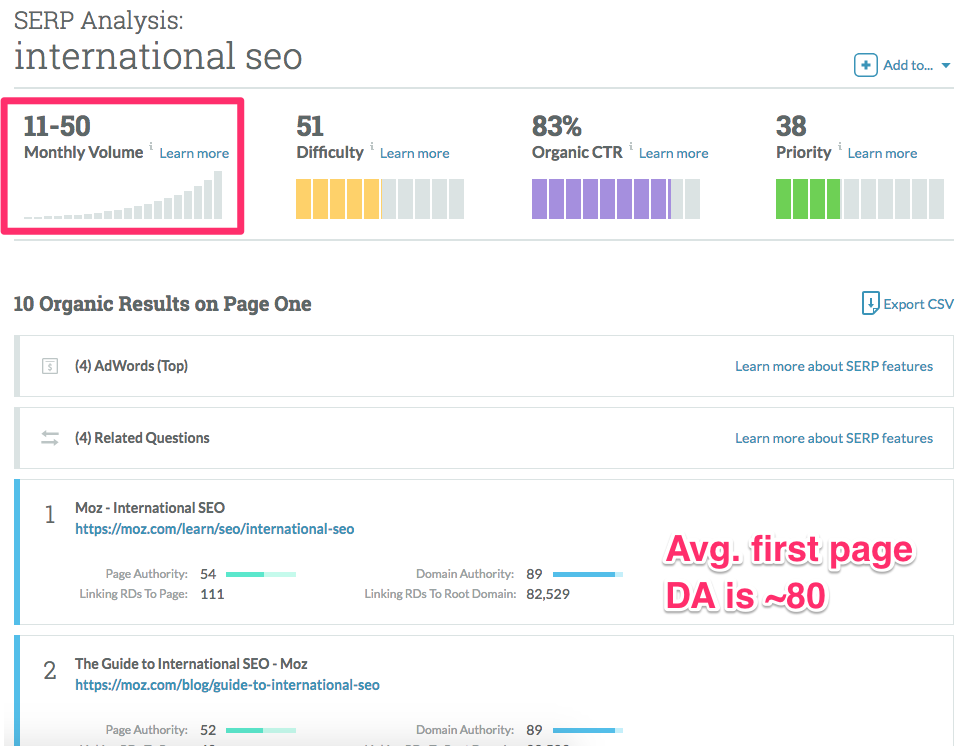Click the plus icon on Add to button
965x746 pixels.
pos(866,64)
